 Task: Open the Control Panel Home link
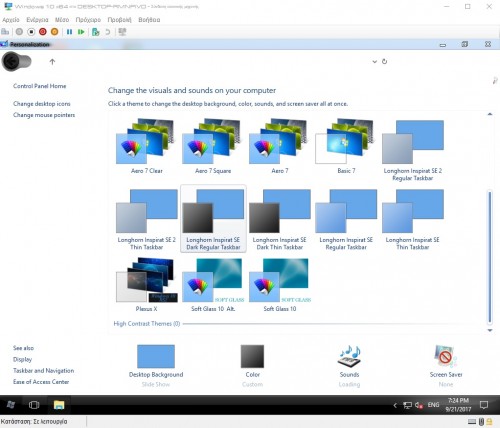40,86
